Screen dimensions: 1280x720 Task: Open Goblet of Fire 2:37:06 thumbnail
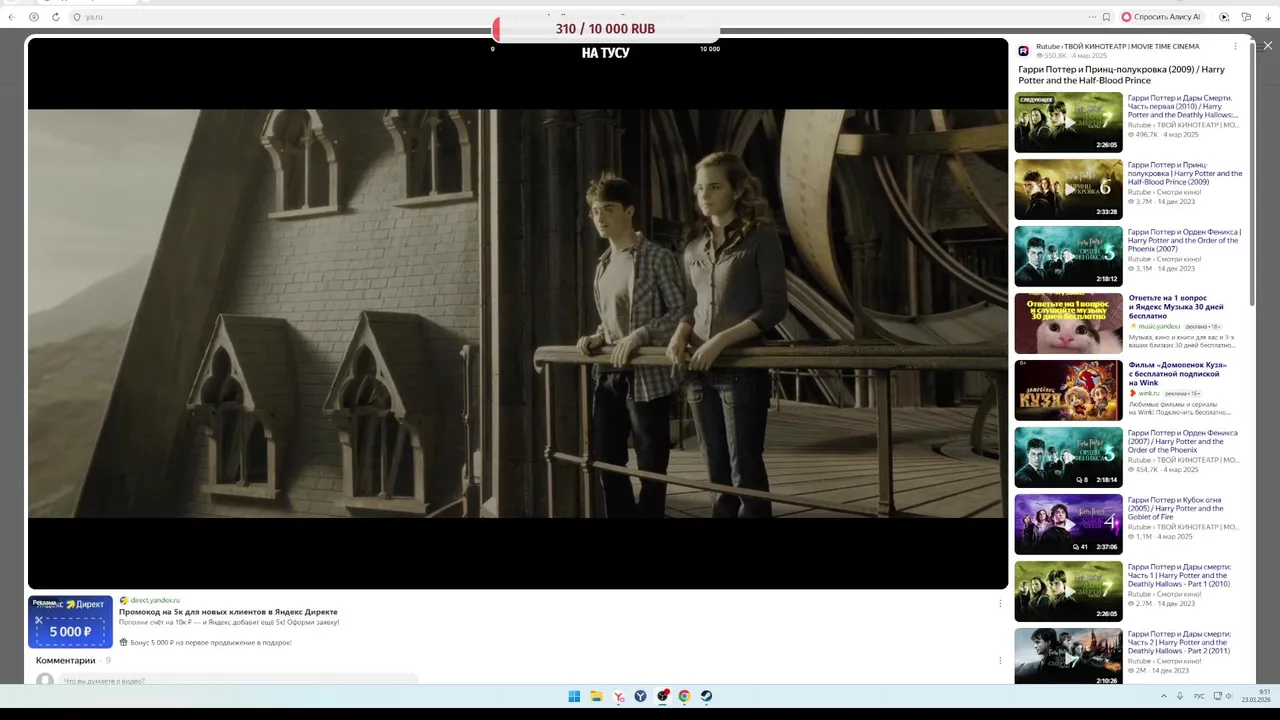coord(1068,524)
